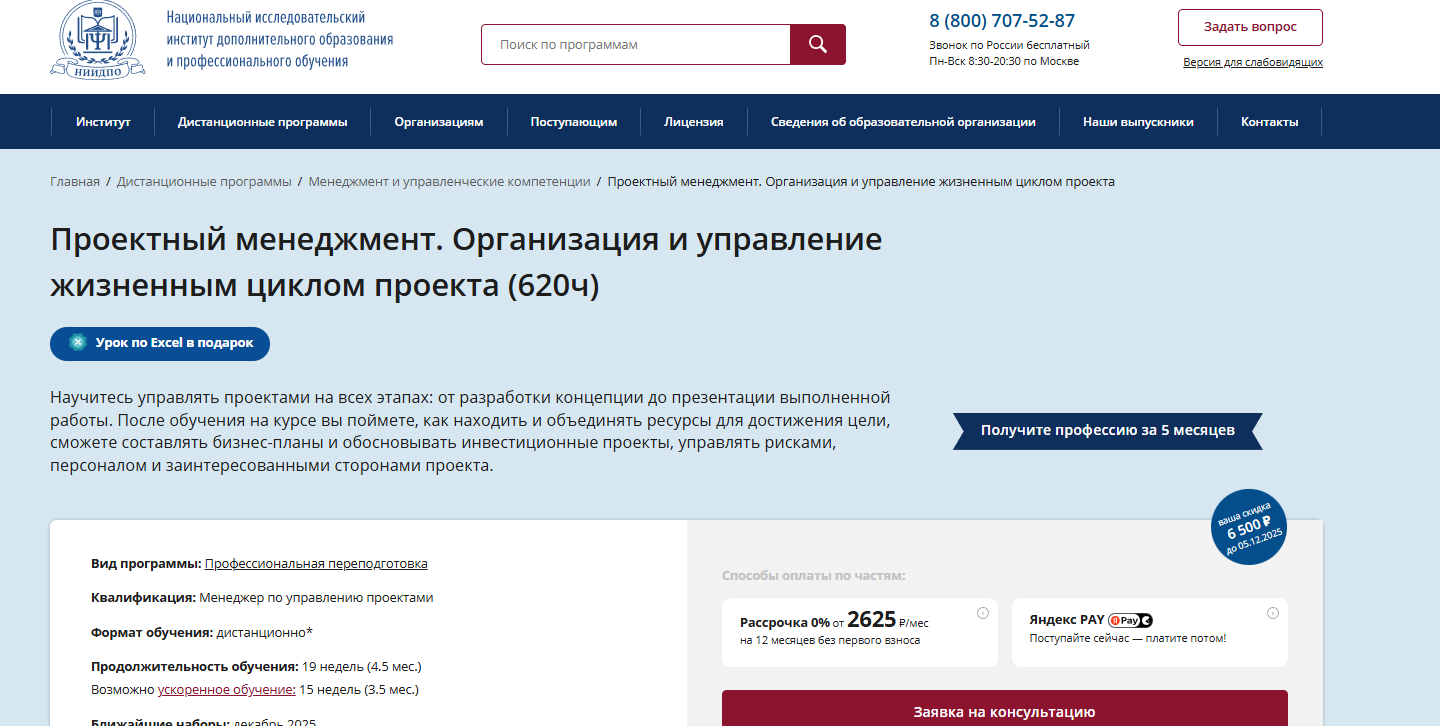Open Наши выпускники navigation item
This screenshot has width=1440, height=726.
(1138, 122)
